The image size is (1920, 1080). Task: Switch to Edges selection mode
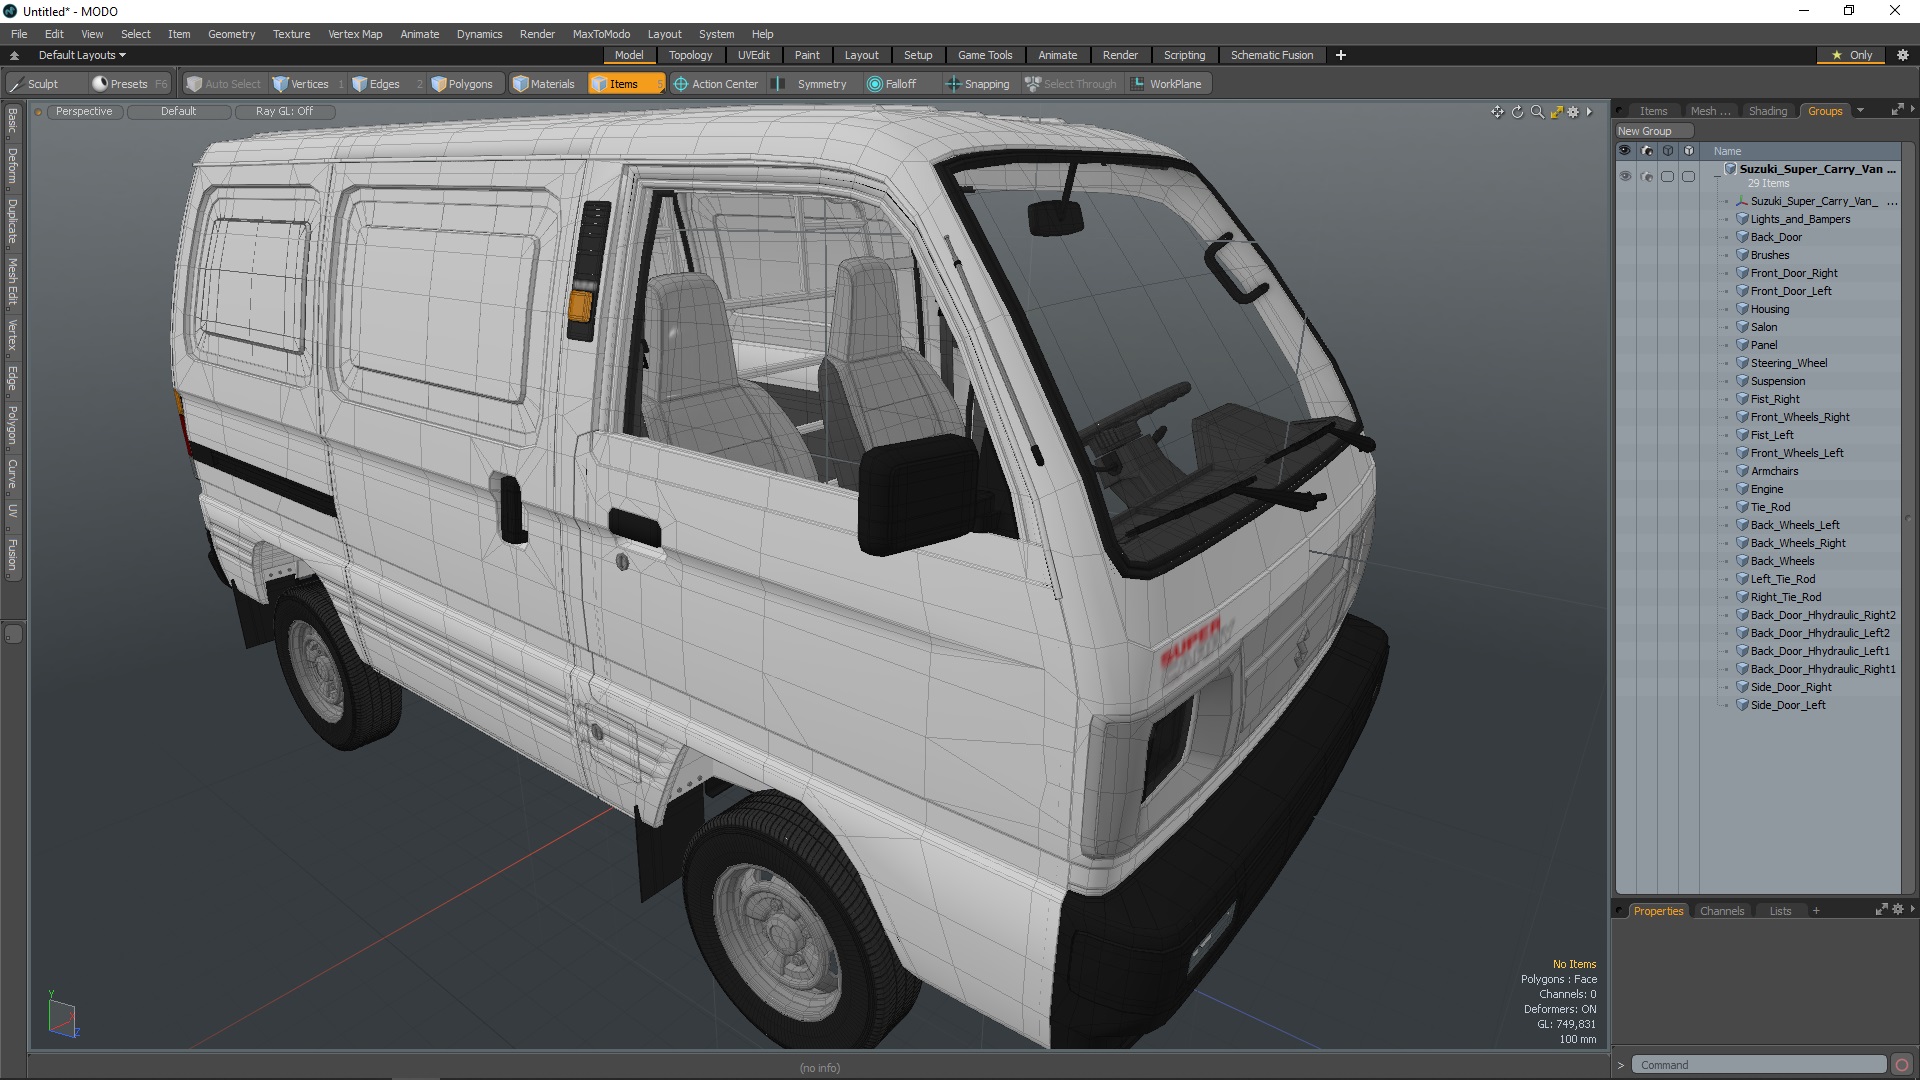click(377, 84)
